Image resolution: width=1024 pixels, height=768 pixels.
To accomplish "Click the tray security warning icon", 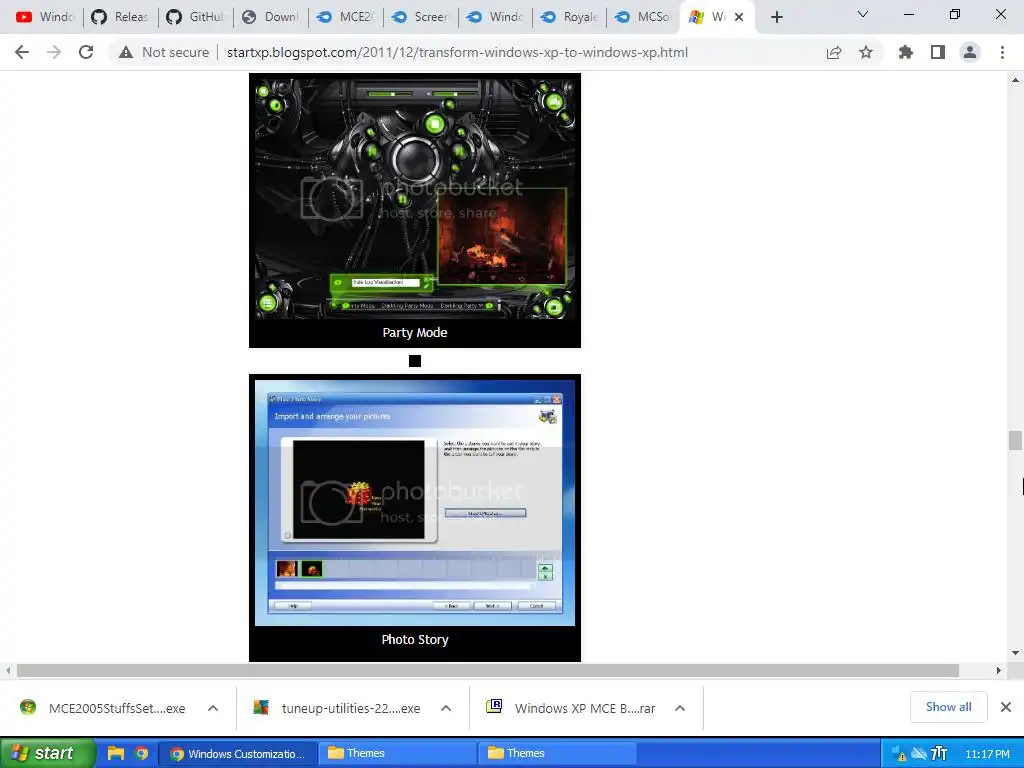I will 899,754.
